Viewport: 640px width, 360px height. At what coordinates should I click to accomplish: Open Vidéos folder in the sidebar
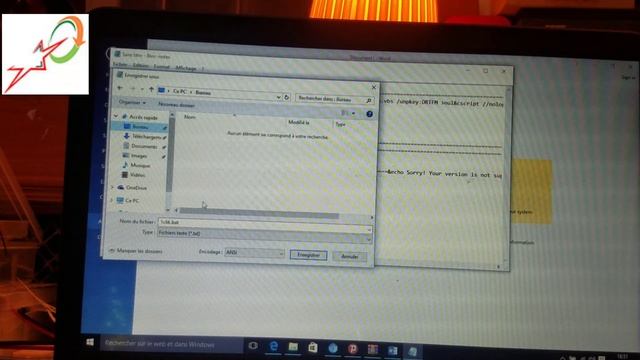(138, 175)
